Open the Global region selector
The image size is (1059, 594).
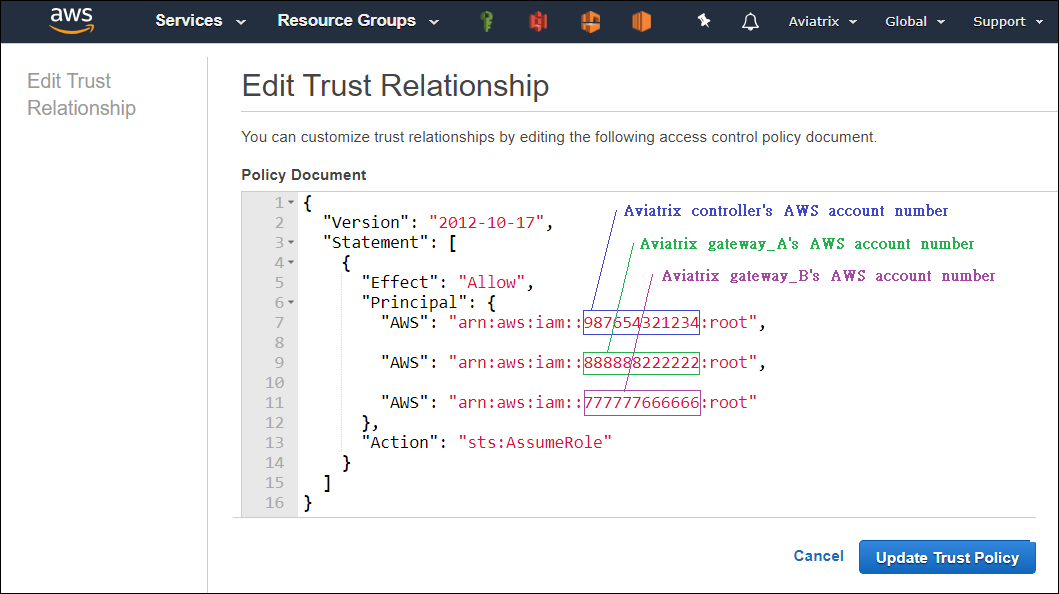point(914,21)
